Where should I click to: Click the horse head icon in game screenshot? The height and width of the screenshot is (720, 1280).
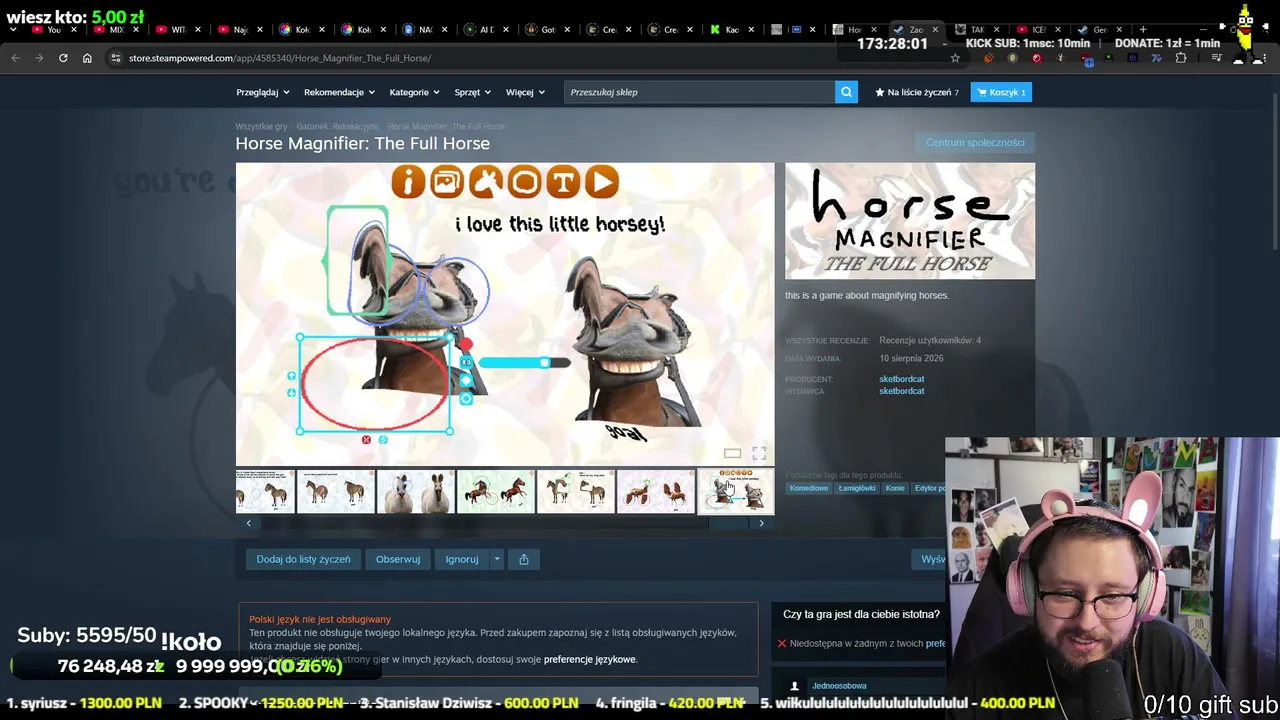[x=485, y=182]
